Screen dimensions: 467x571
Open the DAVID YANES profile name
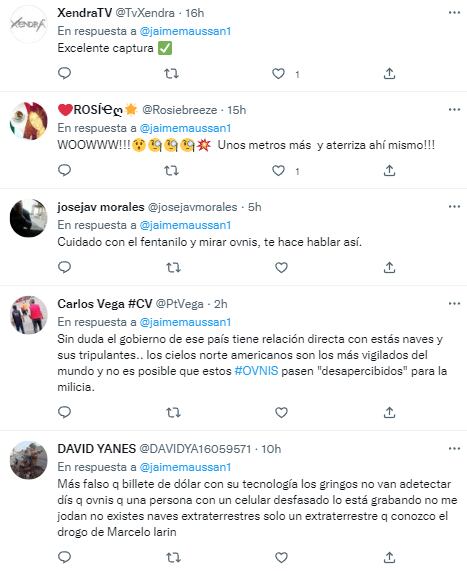tap(97, 449)
